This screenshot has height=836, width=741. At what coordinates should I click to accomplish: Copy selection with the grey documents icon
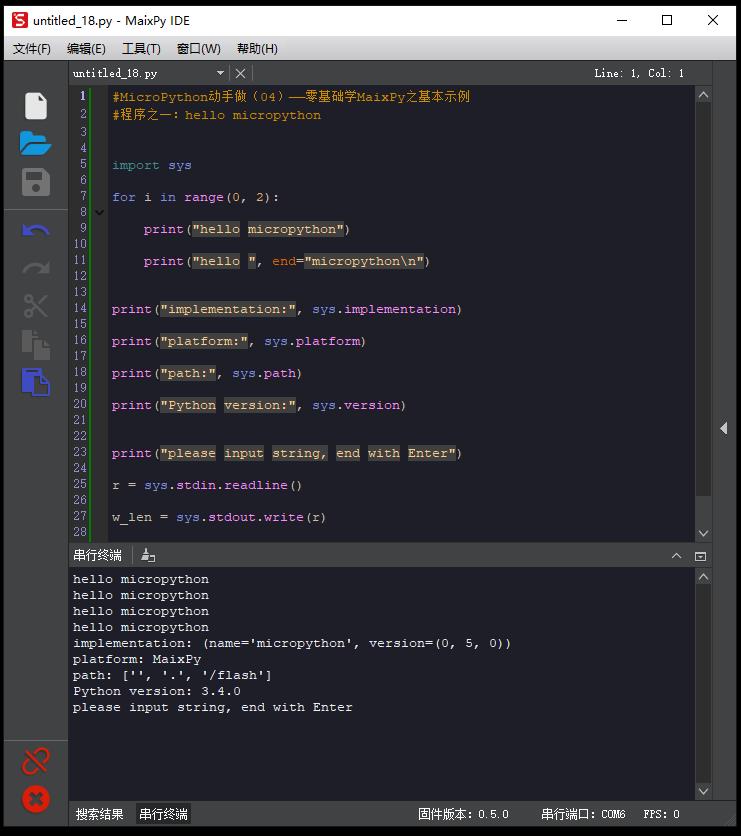[36, 345]
